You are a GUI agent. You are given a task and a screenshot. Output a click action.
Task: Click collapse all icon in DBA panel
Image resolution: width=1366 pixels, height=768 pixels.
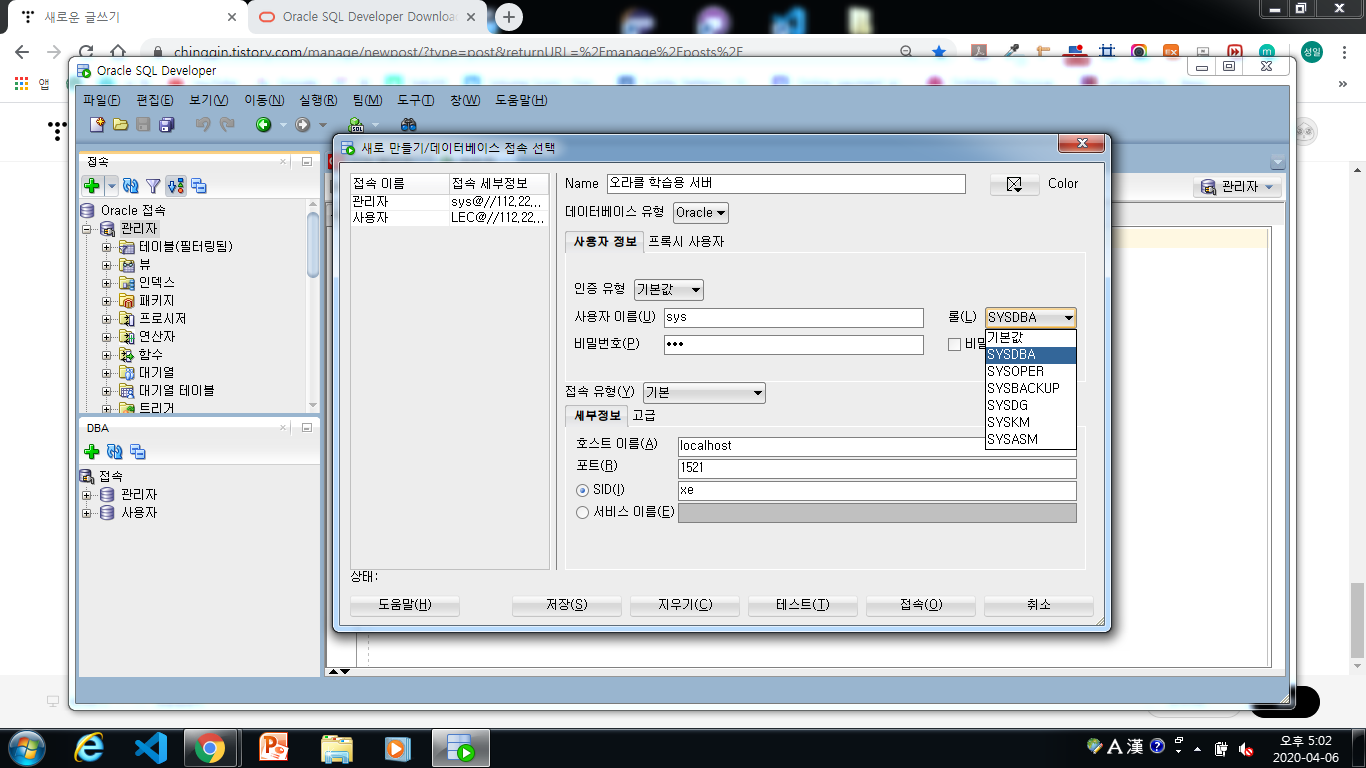click(138, 452)
